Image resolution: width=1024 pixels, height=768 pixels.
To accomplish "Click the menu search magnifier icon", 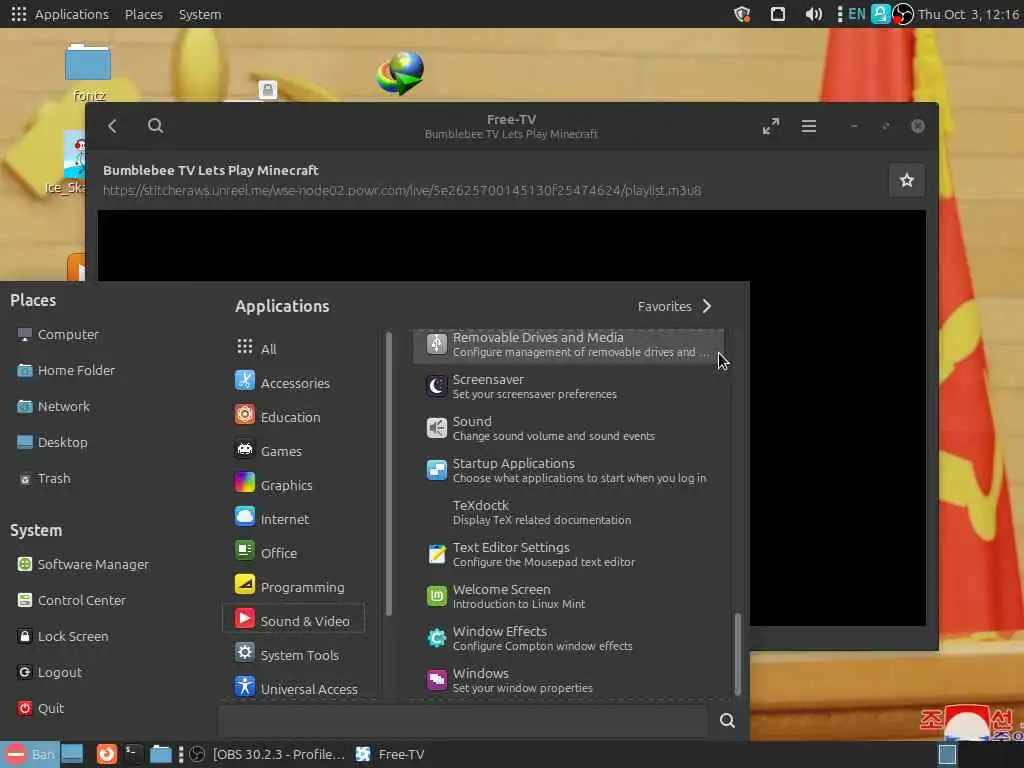I will 727,720.
